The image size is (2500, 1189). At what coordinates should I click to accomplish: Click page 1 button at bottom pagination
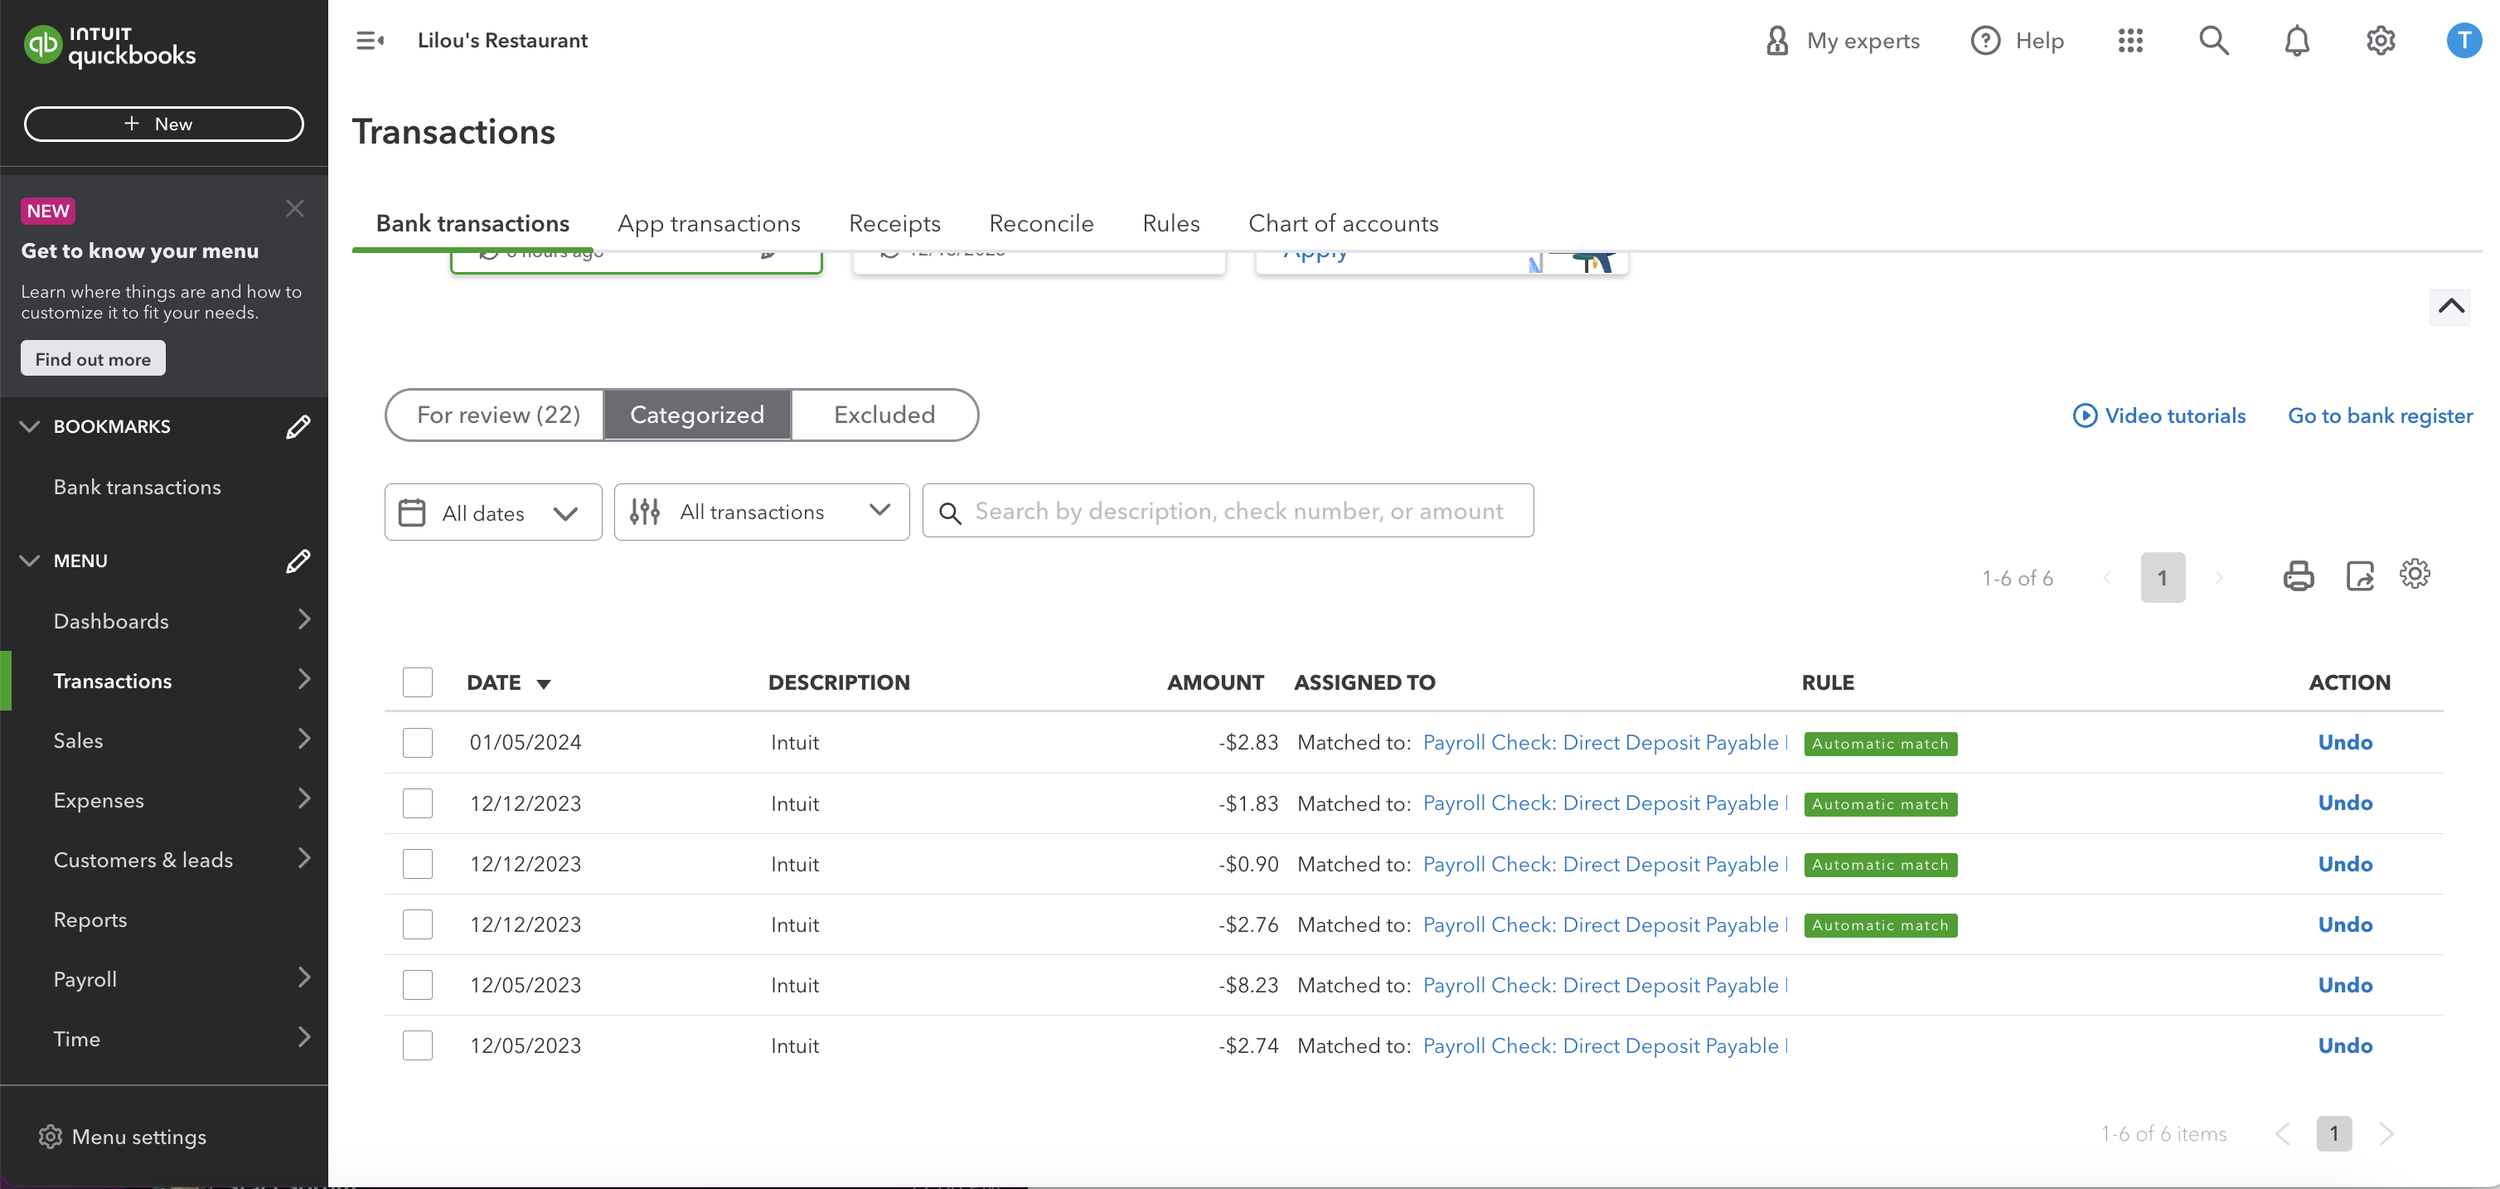(2334, 1134)
